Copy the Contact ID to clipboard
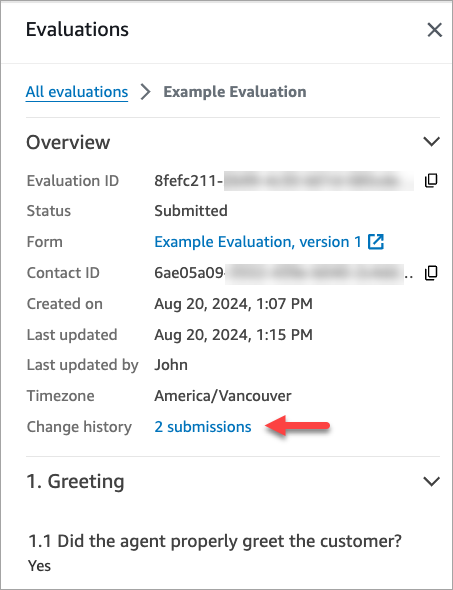Viewport: 453px width, 590px height. (x=431, y=273)
